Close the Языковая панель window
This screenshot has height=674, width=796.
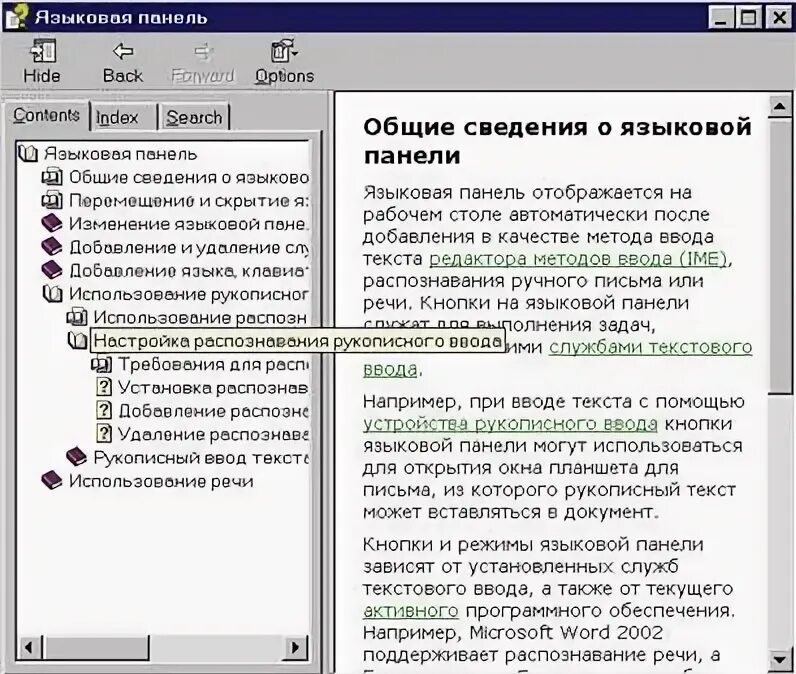point(779,18)
